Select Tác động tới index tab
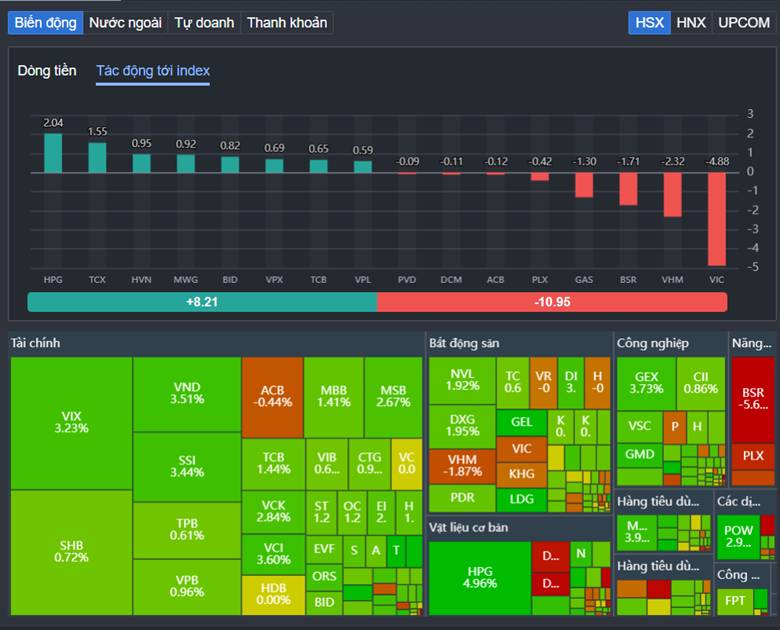Image resolution: width=780 pixels, height=630 pixels. 153,71
